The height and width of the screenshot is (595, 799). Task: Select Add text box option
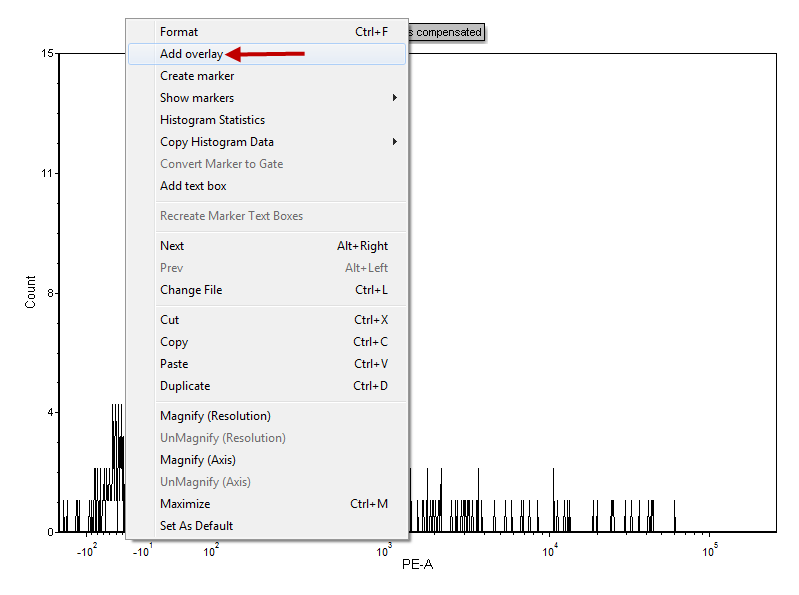[193, 186]
